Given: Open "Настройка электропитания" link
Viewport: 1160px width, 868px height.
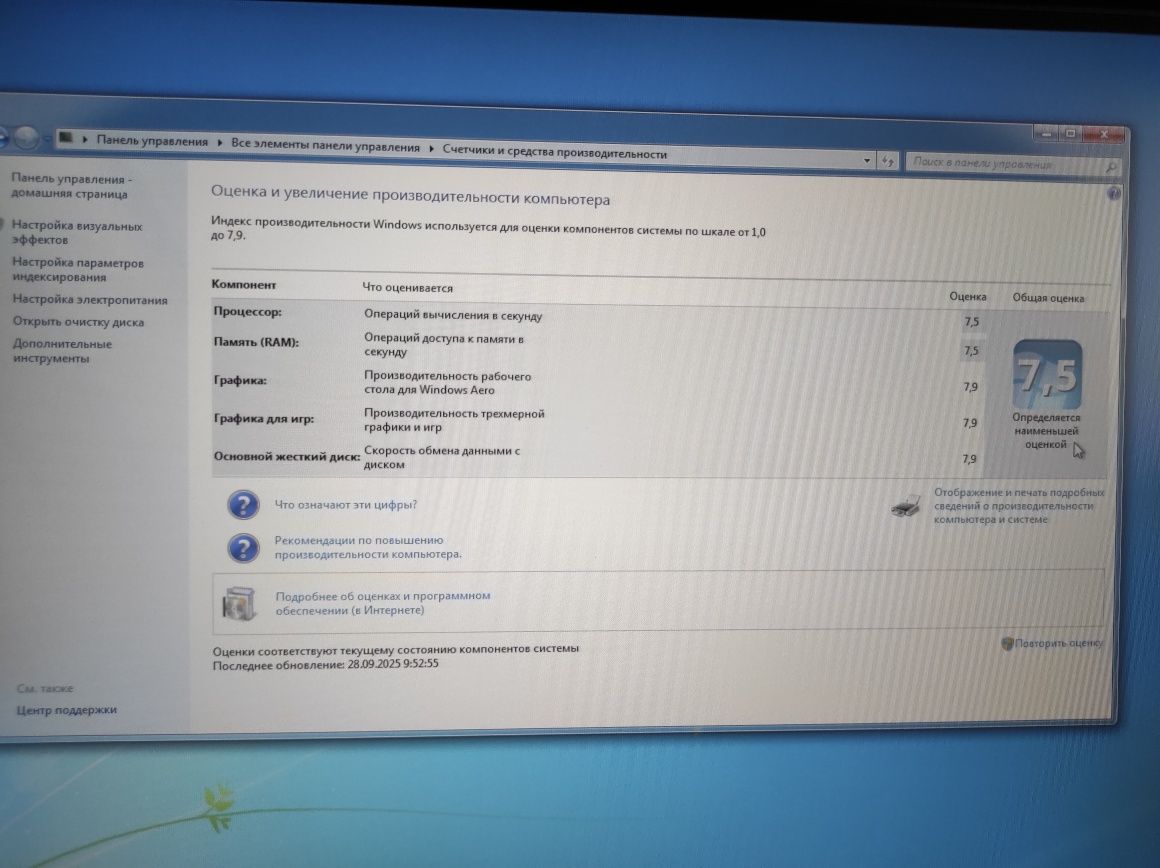Looking at the screenshot, I should coord(90,300).
